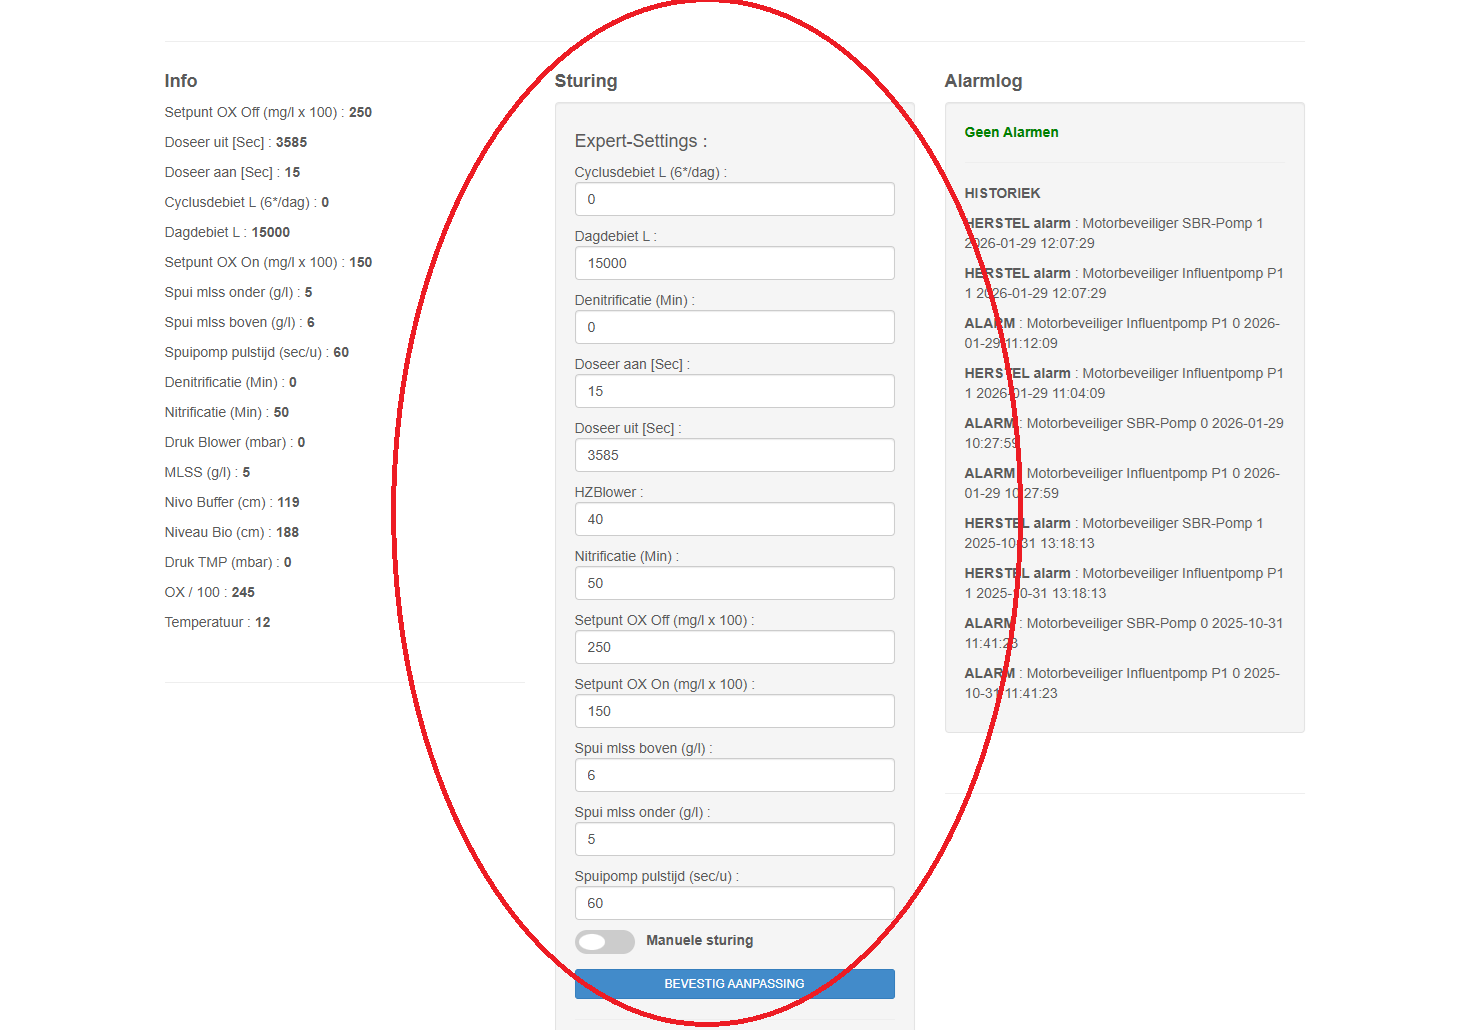Click into the Doseer aan [Sec] field
The width and height of the screenshot is (1469, 1030).
(x=734, y=391)
